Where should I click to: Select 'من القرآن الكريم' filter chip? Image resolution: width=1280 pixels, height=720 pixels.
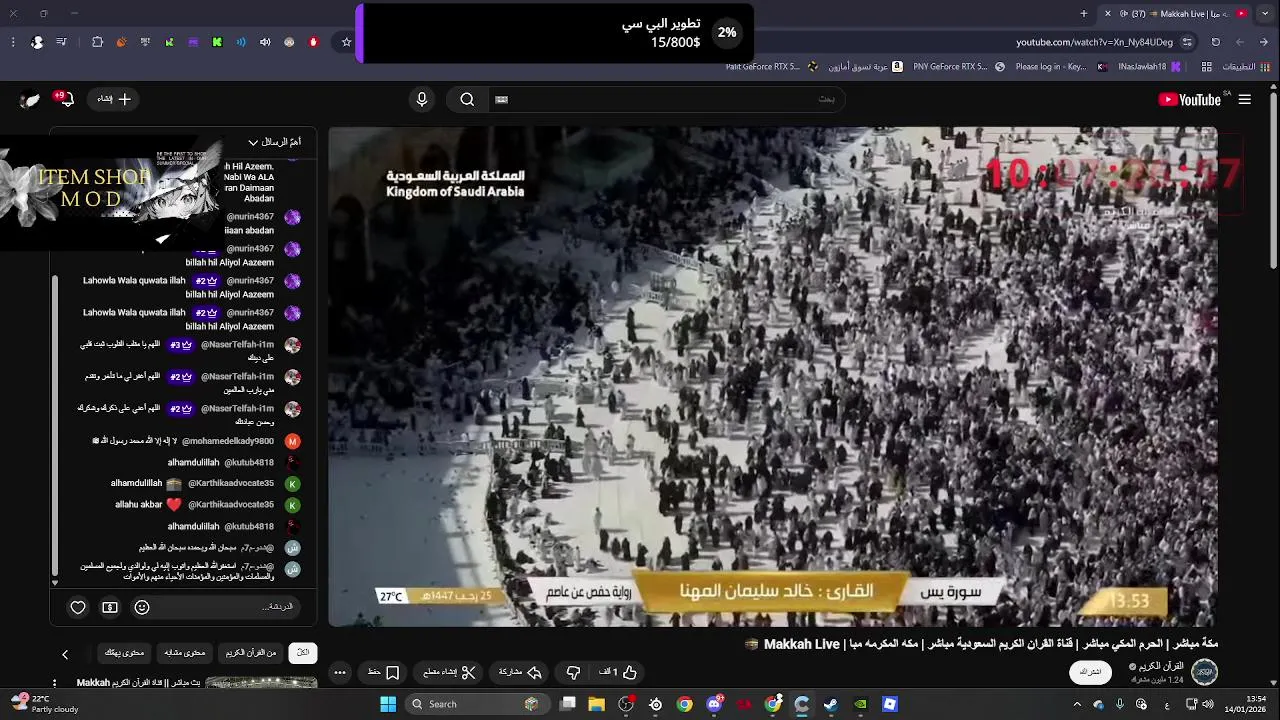tap(251, 653)
